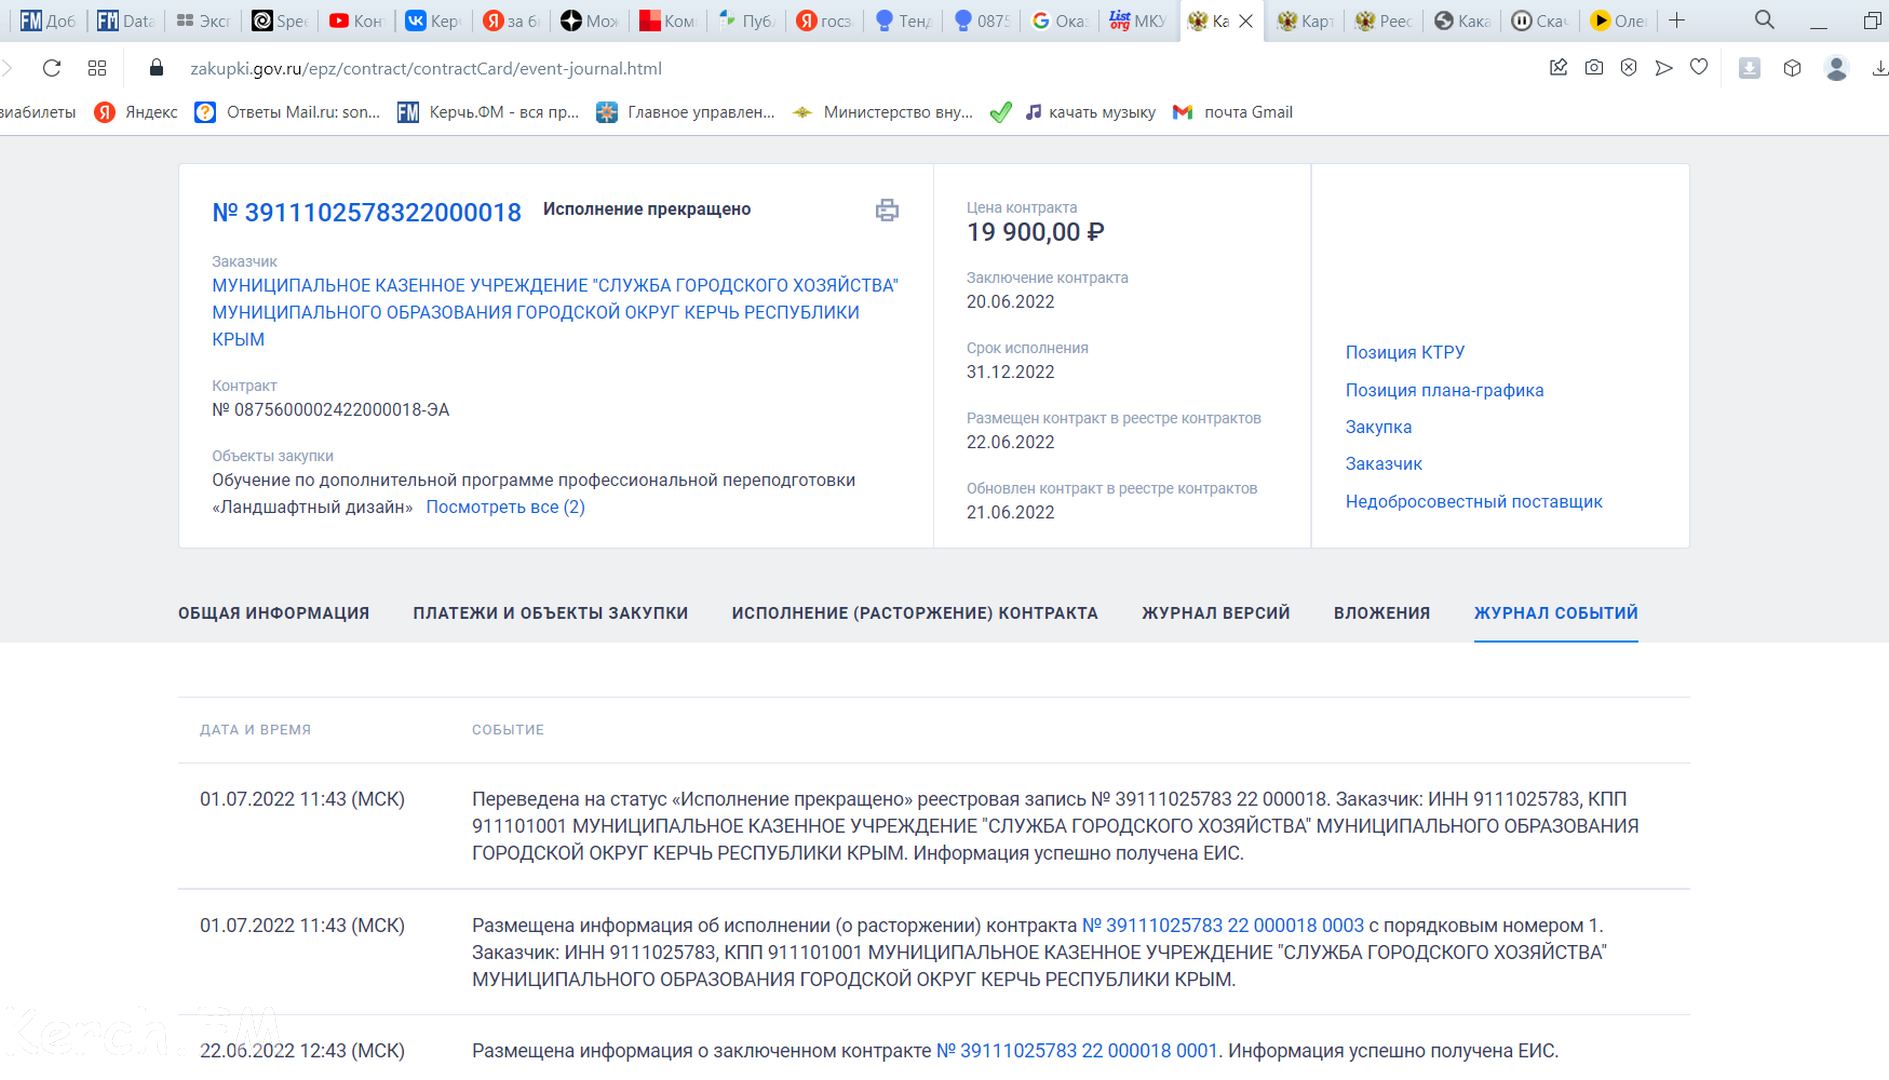Image resolution: width=1889 pixels, height=1080 pixels.
Task: Open the Журнал версий tab
Action: 1215,613
